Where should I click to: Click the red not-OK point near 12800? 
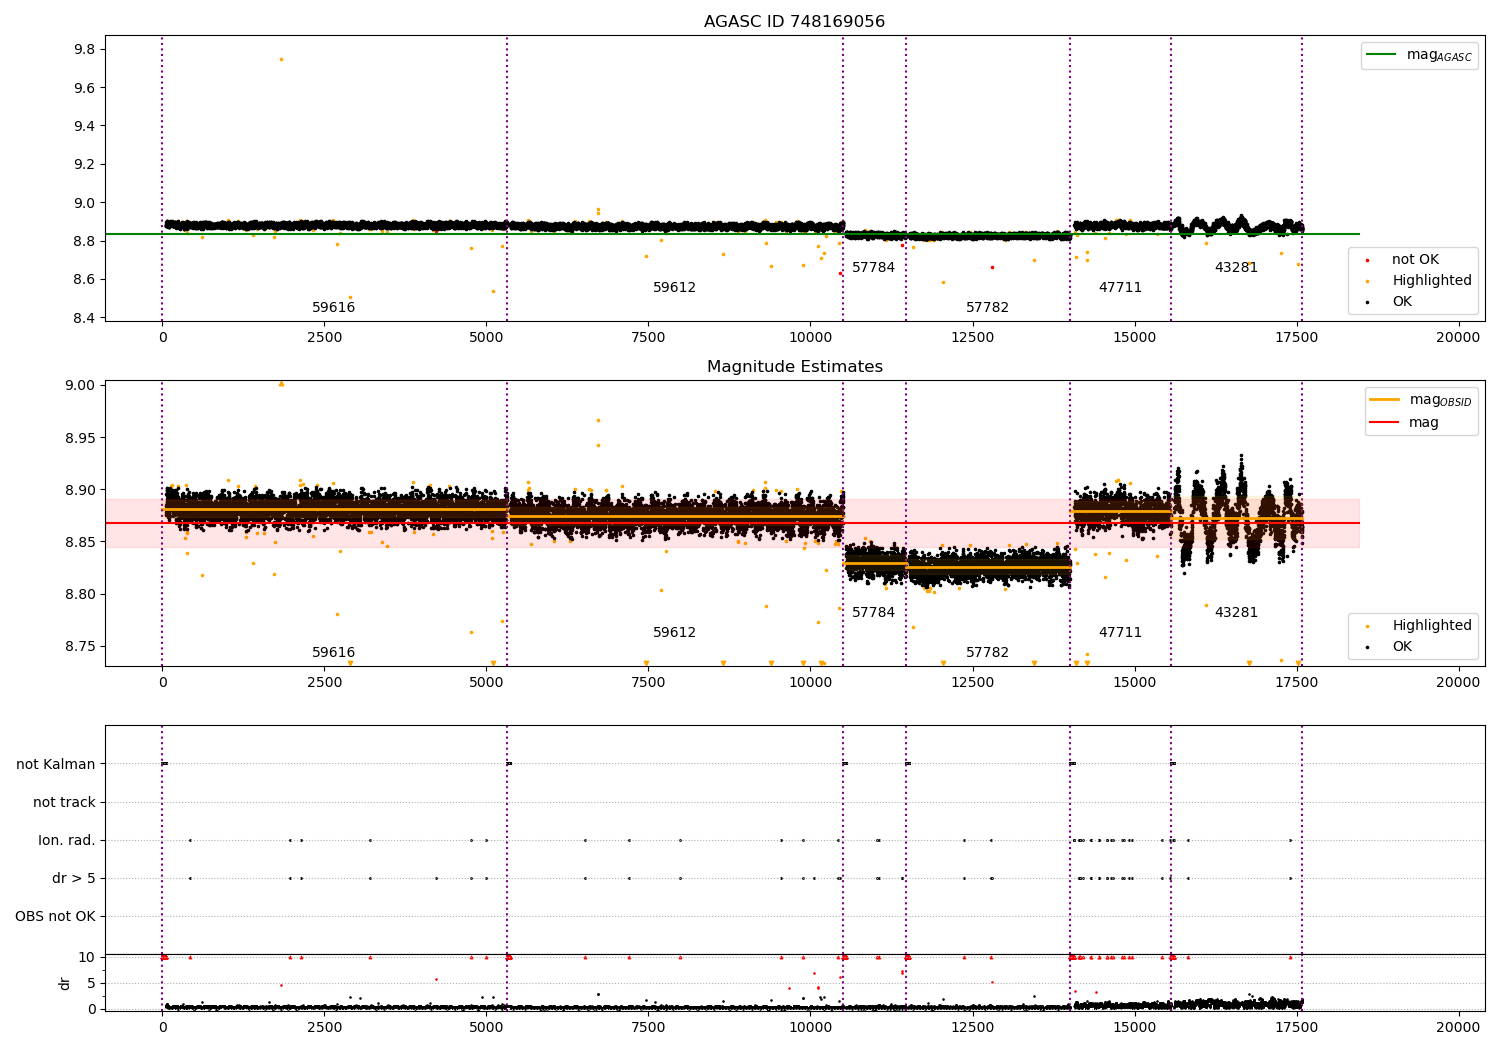pyautogui.click(x=992, y=267)
